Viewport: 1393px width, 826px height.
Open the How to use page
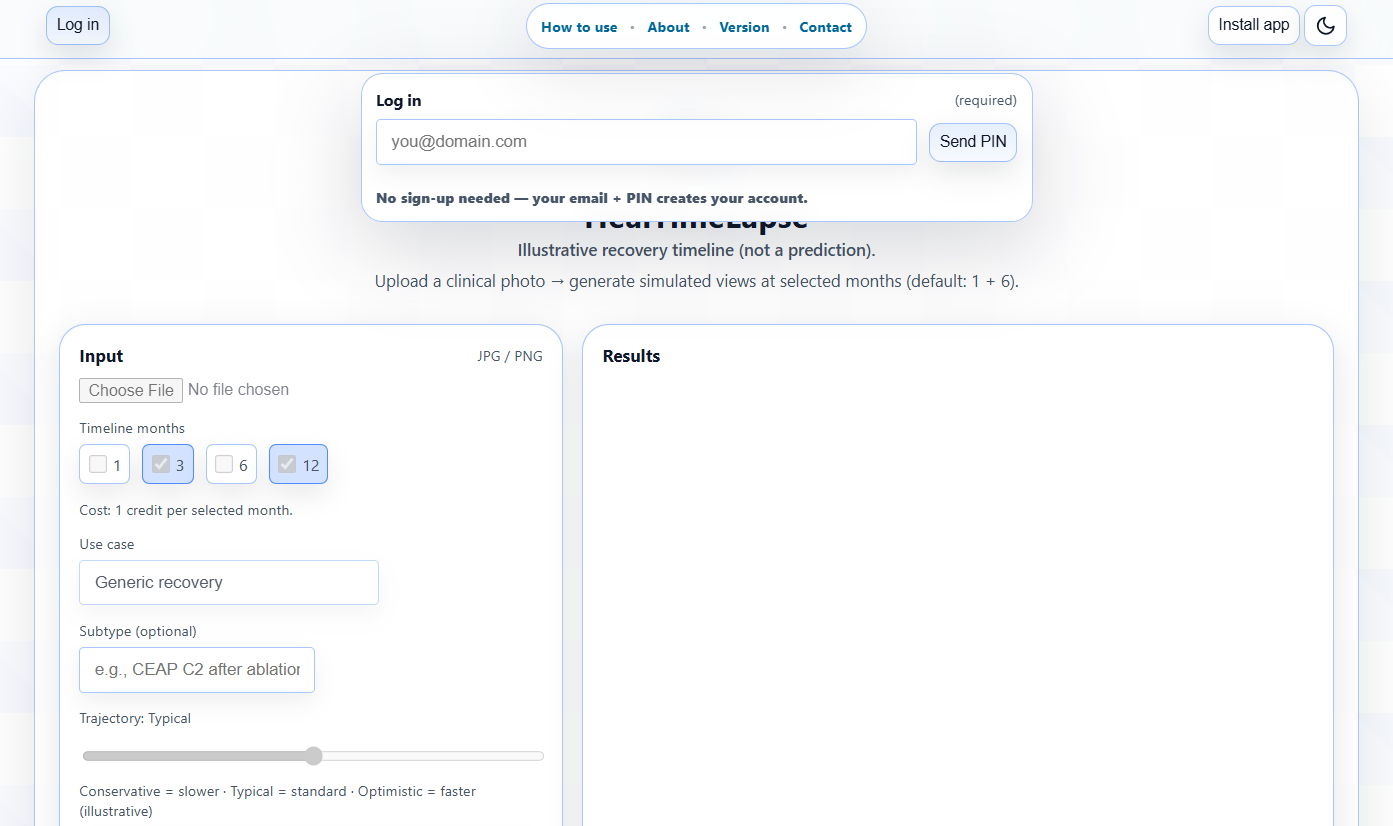click(x=579, y=27)
